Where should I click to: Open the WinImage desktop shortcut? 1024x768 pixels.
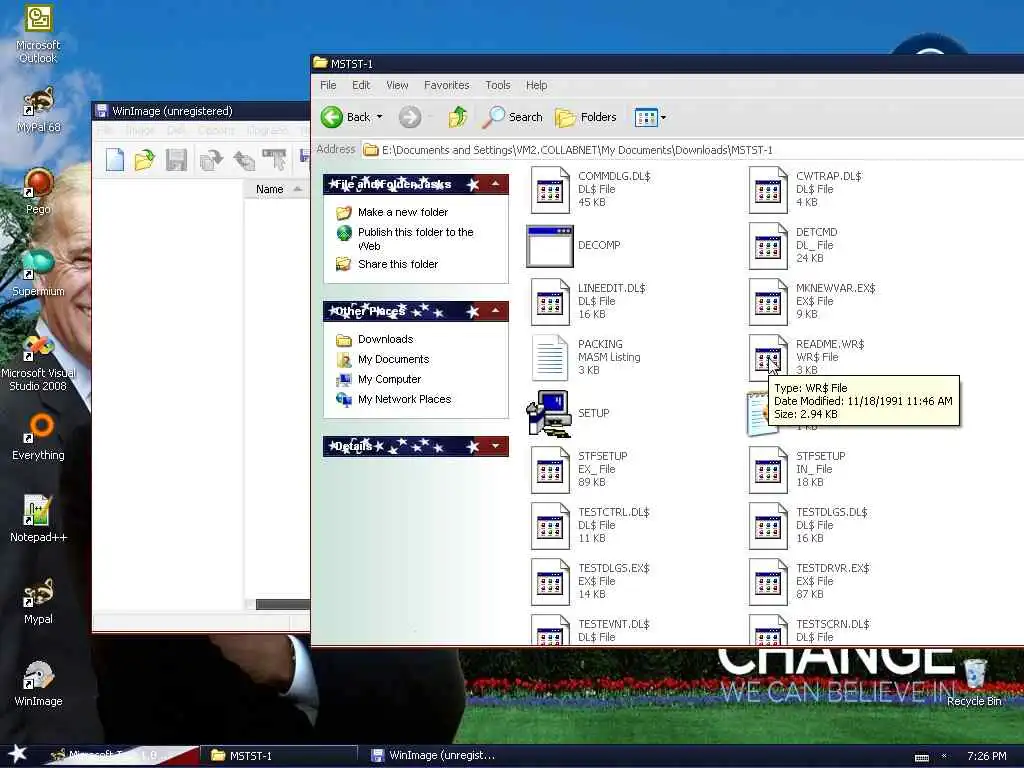click(x=38, y=683)
